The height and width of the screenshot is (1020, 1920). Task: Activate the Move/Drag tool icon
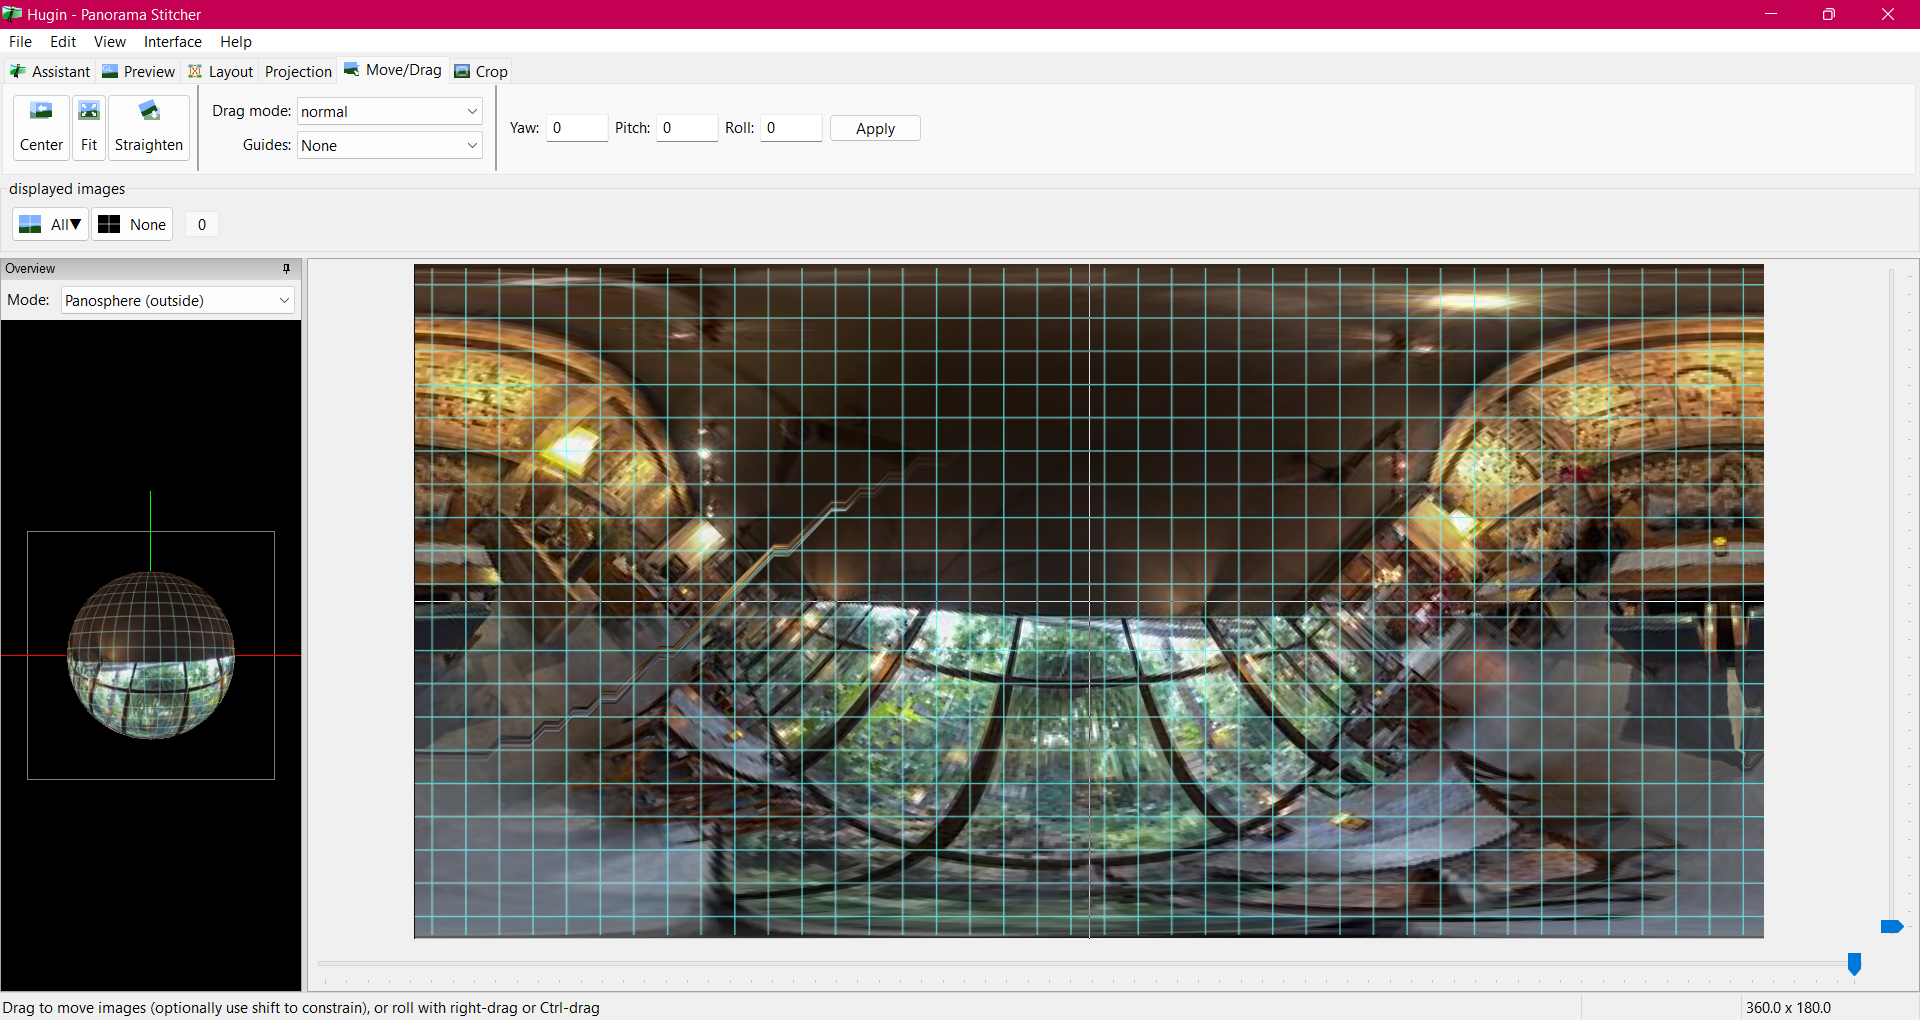click(352, 70)
